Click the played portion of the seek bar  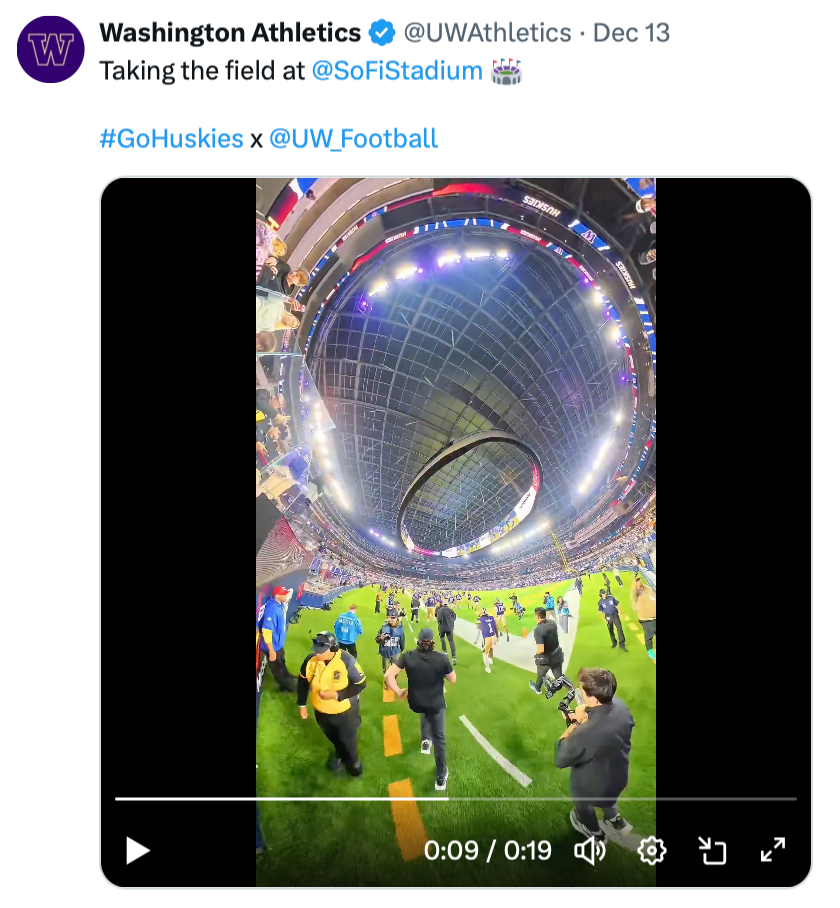(x=280, y=798)
